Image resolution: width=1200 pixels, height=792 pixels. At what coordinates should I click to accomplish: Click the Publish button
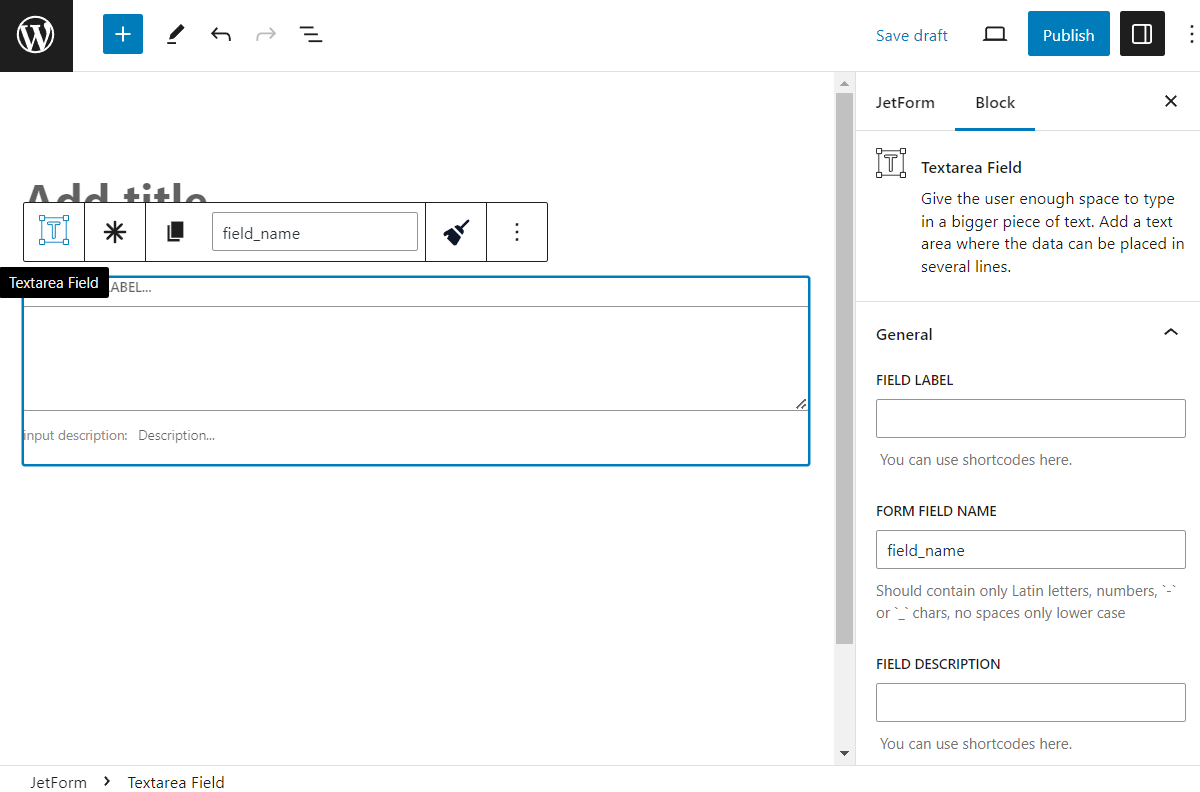(1068, 33)
